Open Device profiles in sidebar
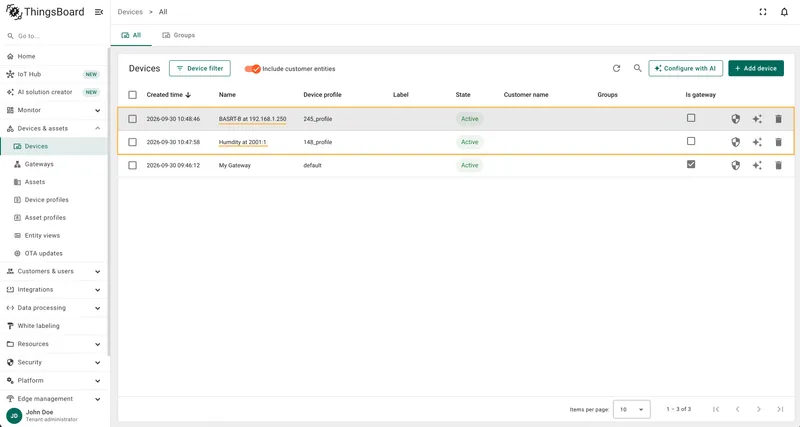The height and width of the screenshot is (427, 800). [54, 200]
